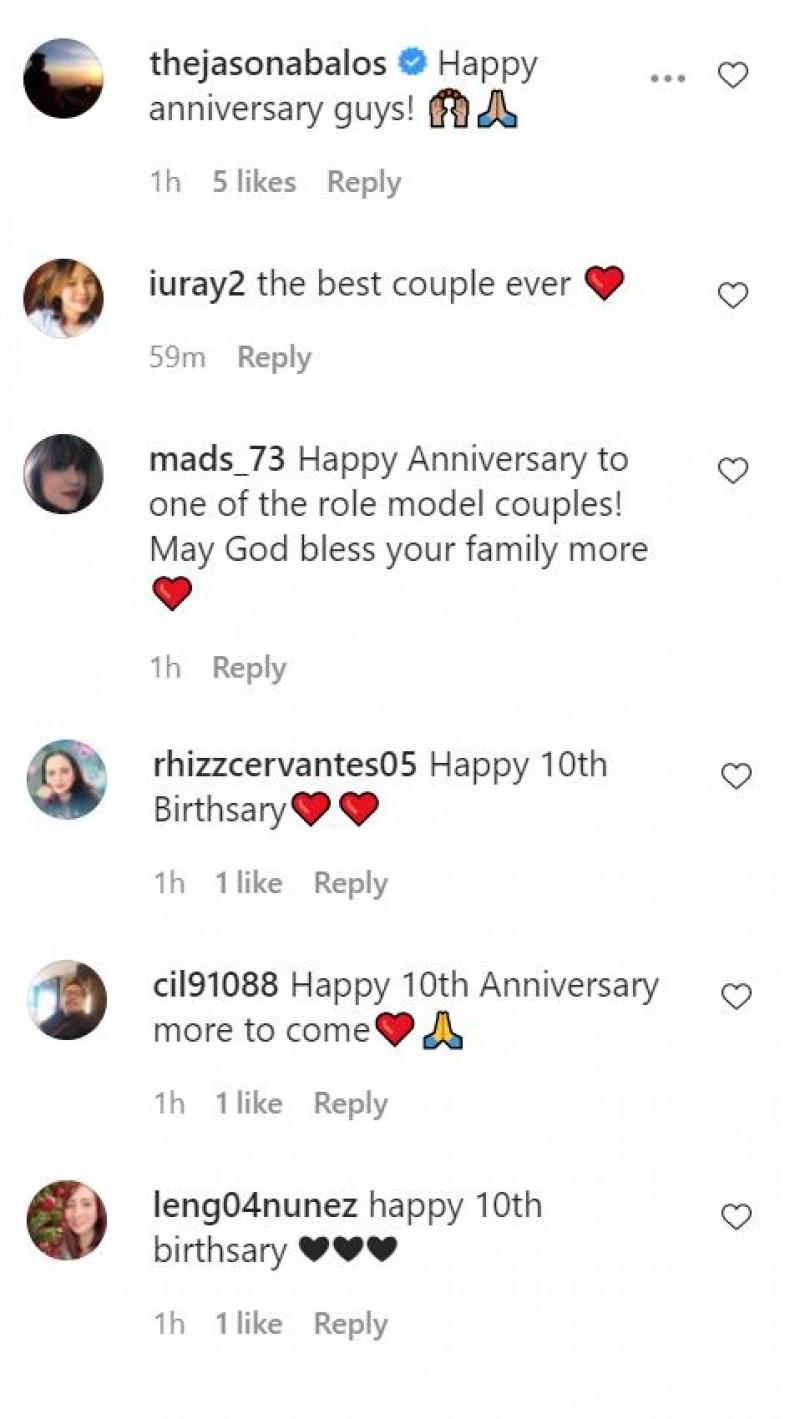Viewport: 800px width, 1419px height.
Task: Reply to thejasonabalos's comment
Action: [x=364, y=182]
